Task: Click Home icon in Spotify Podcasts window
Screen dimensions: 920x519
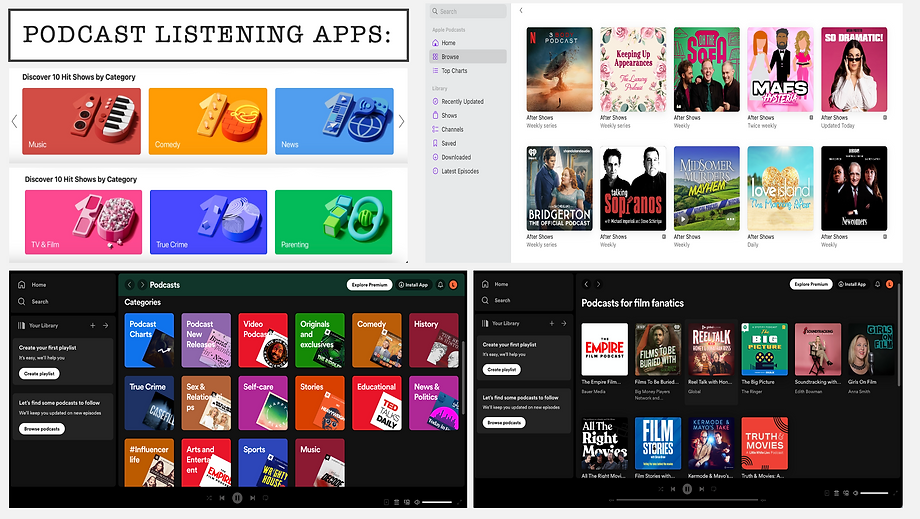Action: click(x=22, y=284)
